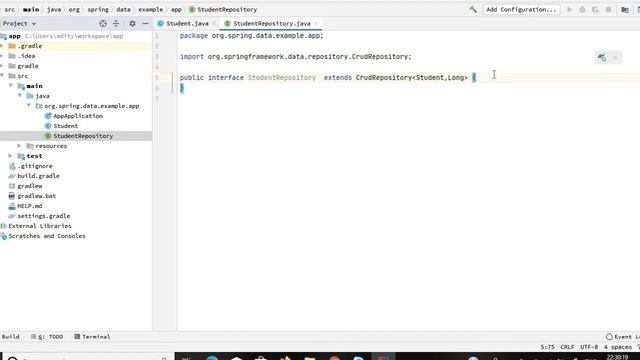The image size is (640, 360).
Task: Select .gitignore file
Action: [35, 166]
